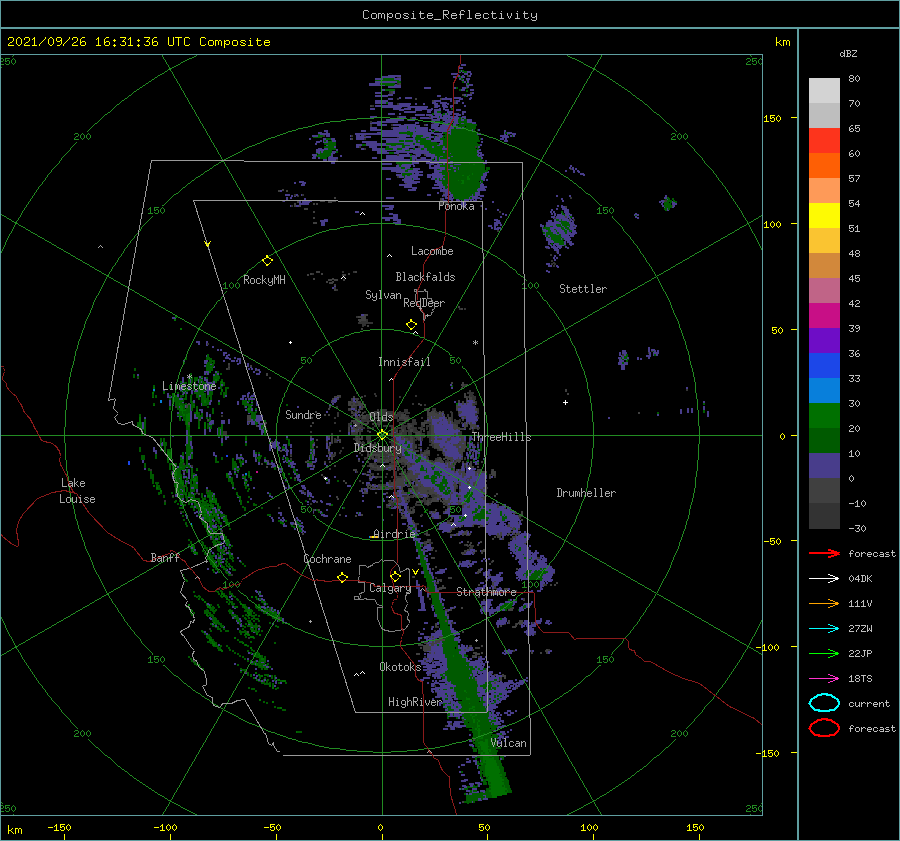Viewport: 900px width, 841px height.
Task: Click the Innisfail town label
Action: (404, 362)
